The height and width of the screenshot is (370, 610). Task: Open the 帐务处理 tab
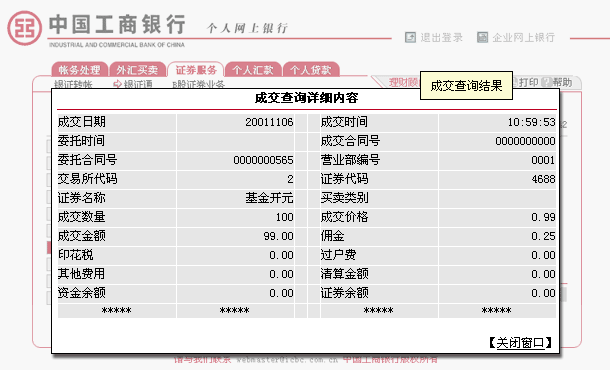click(x=79, y=70)
